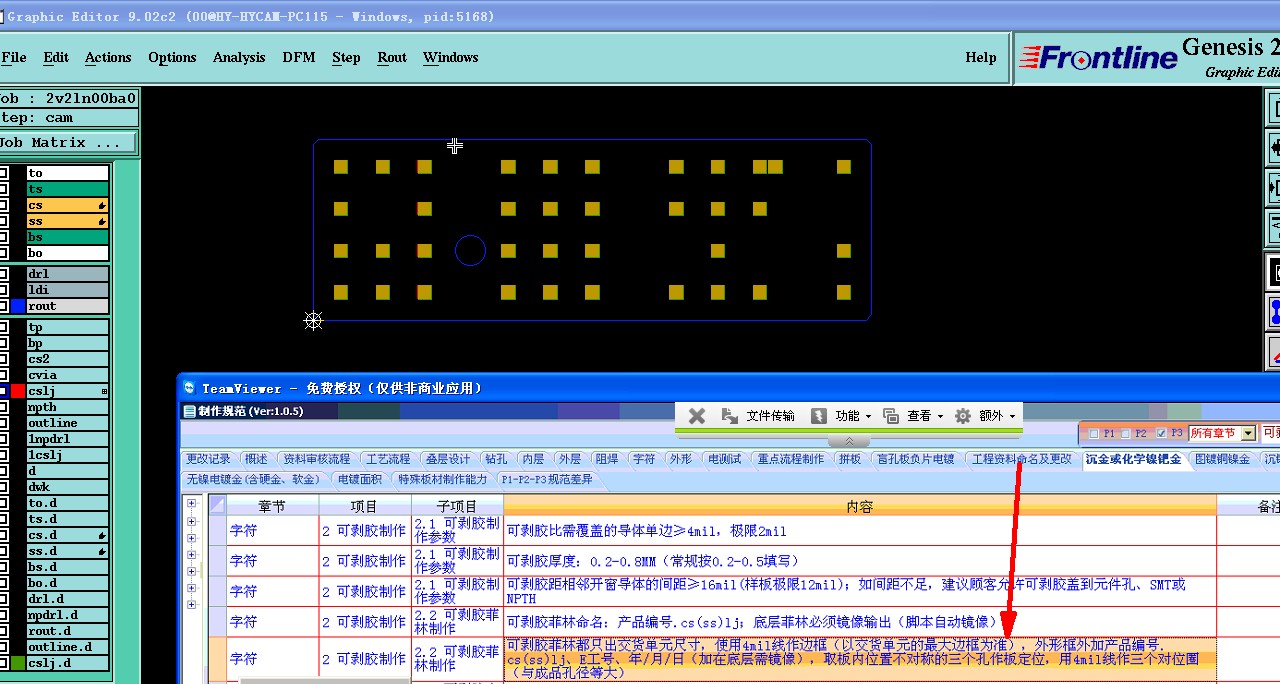Open the File menu
Image resolution: width=1280 pixels, height=684 pixels.
tap(14, 57)
